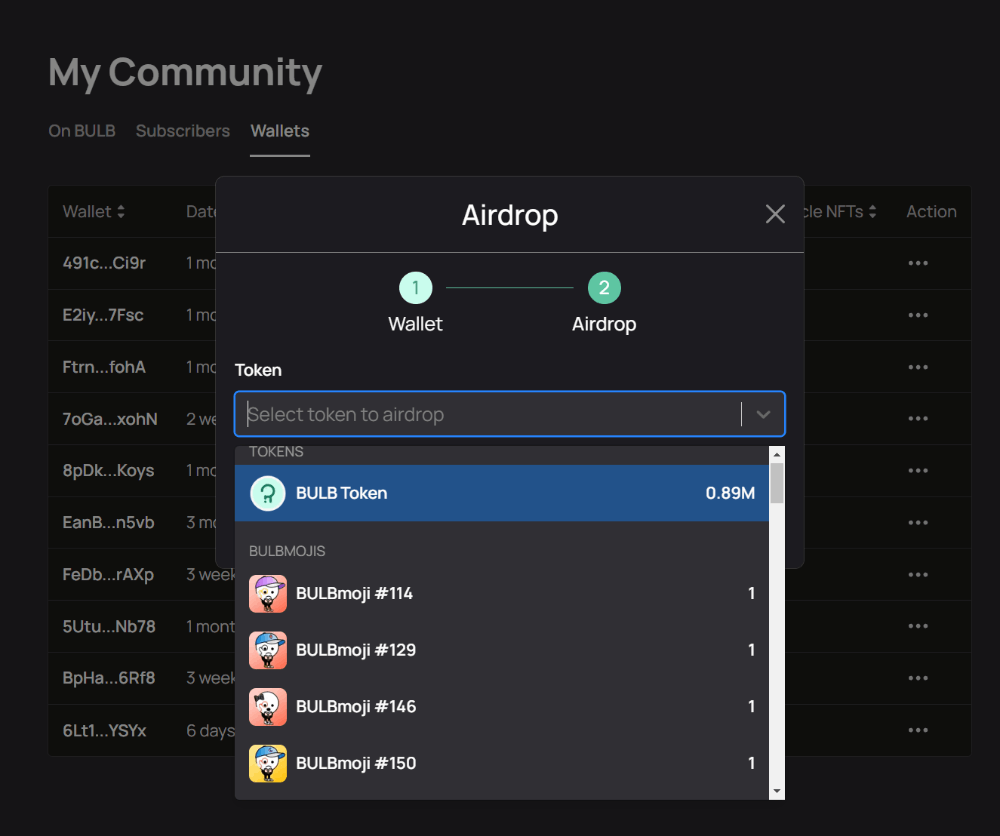
Task: Close the Airdrop dialog
Action: (775, 214)
